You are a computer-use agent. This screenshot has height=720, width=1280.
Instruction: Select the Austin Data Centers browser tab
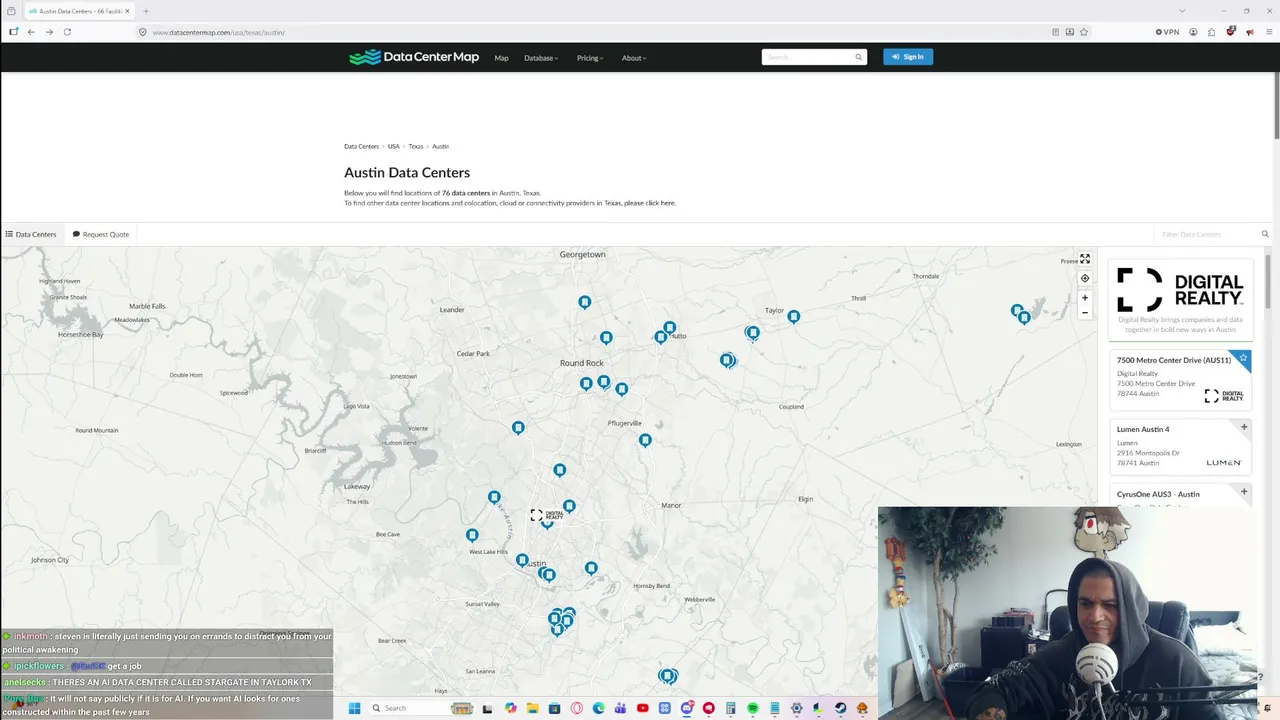tap(78, 11)
